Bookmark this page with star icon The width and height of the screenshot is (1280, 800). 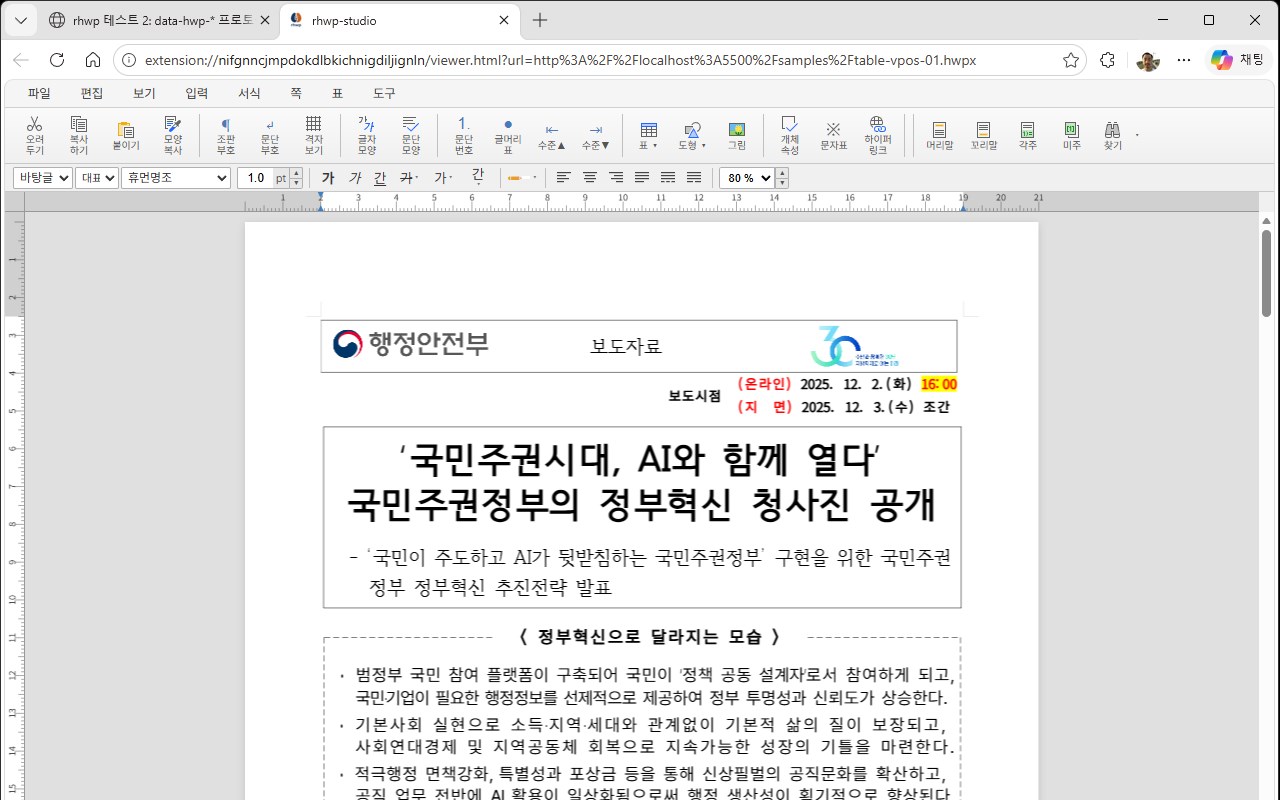pyautogui.click(x=1071, y=60)
